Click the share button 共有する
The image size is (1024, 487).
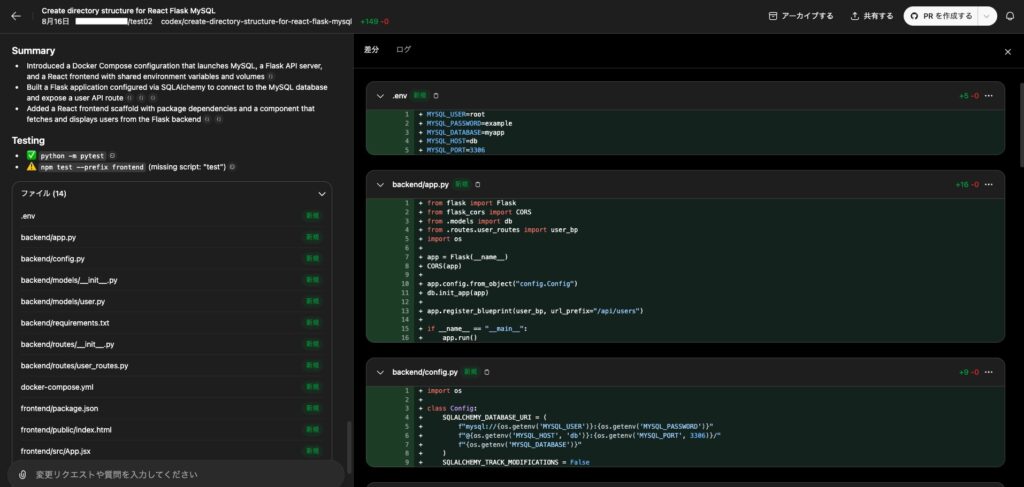(872, 16)
